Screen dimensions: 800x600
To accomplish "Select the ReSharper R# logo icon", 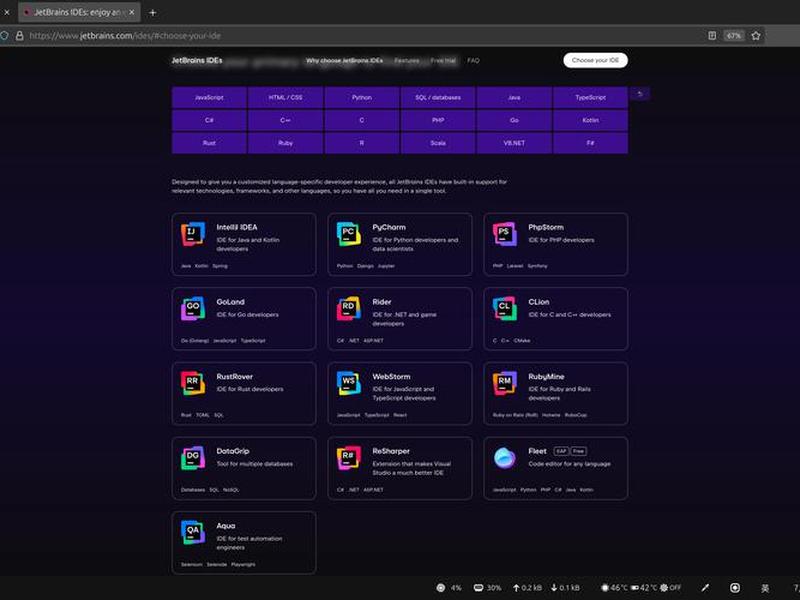I will coord(348,458).
